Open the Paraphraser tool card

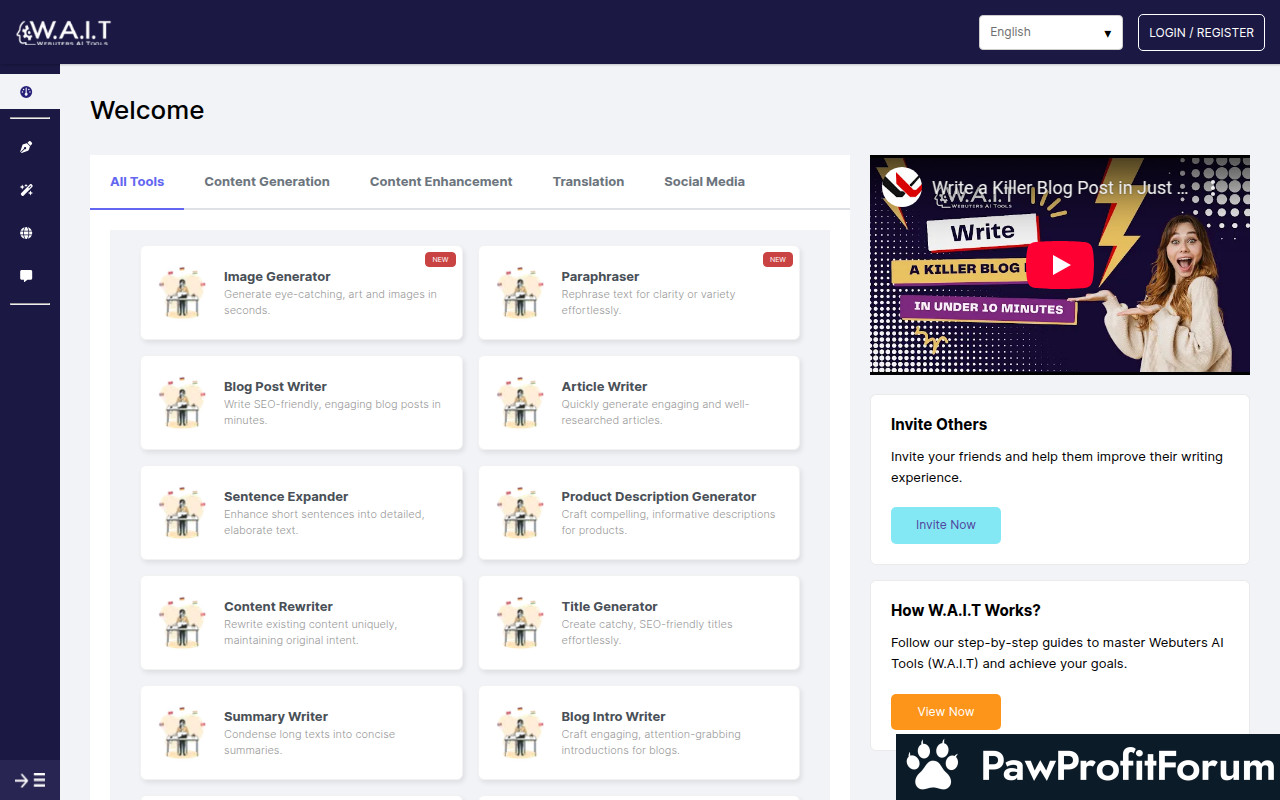tap(639, 293)
